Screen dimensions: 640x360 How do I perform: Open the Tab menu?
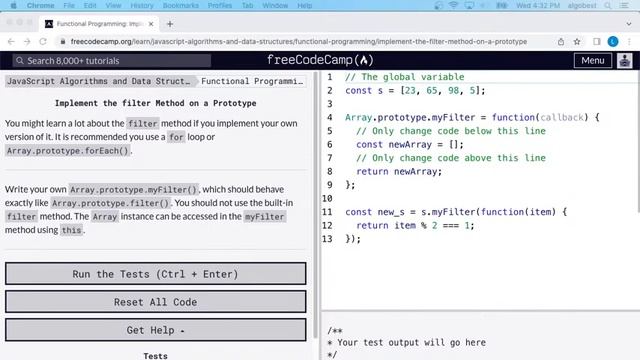coord(247,6)
